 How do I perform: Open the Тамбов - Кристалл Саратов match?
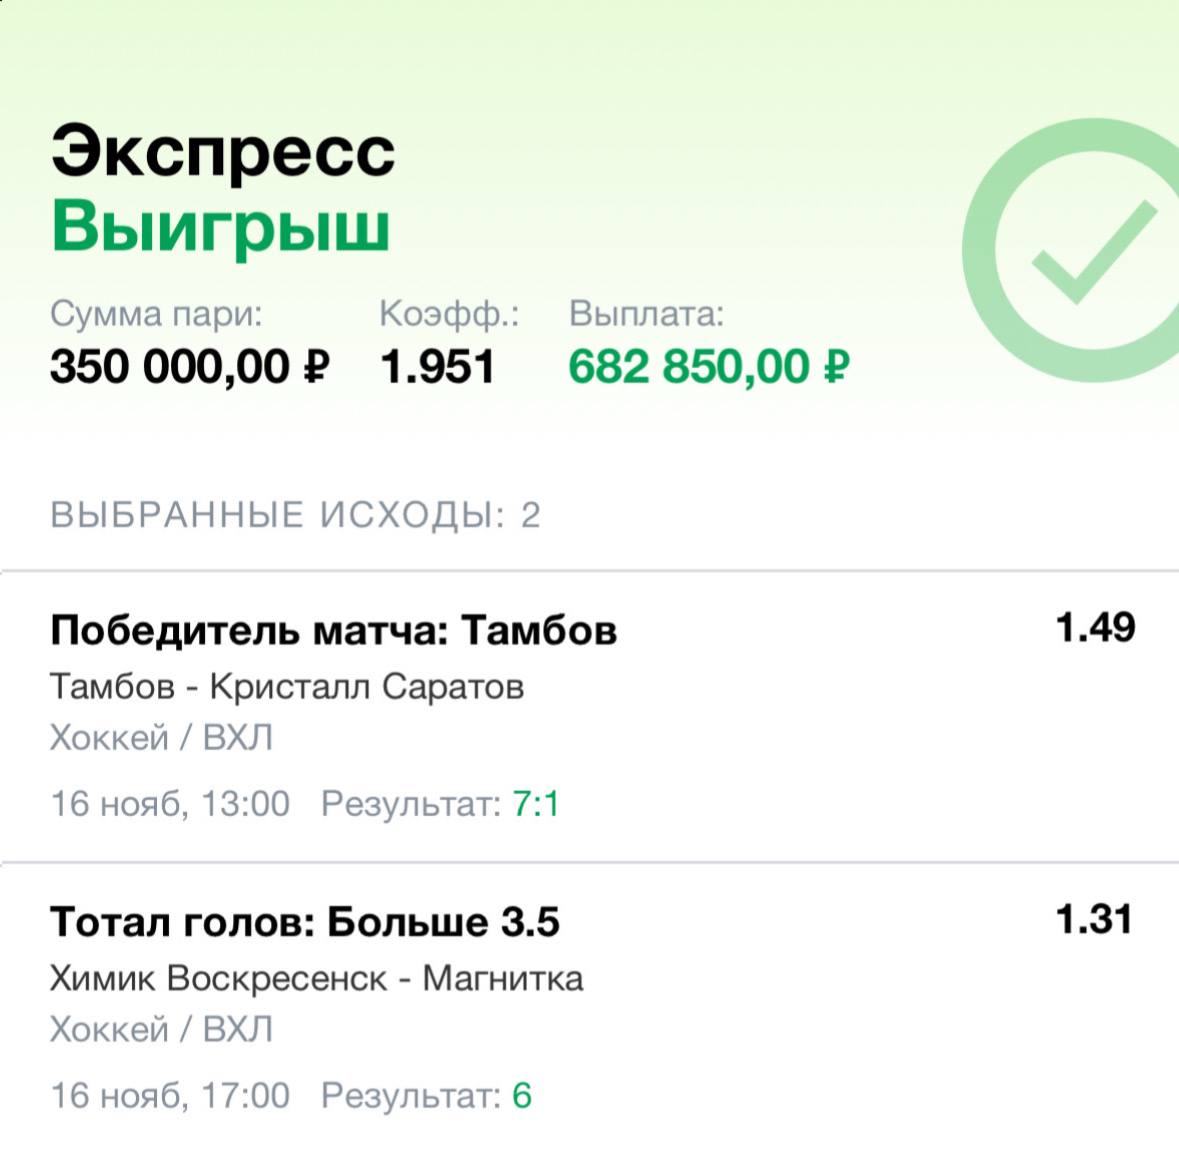click(x=287, y=687)
